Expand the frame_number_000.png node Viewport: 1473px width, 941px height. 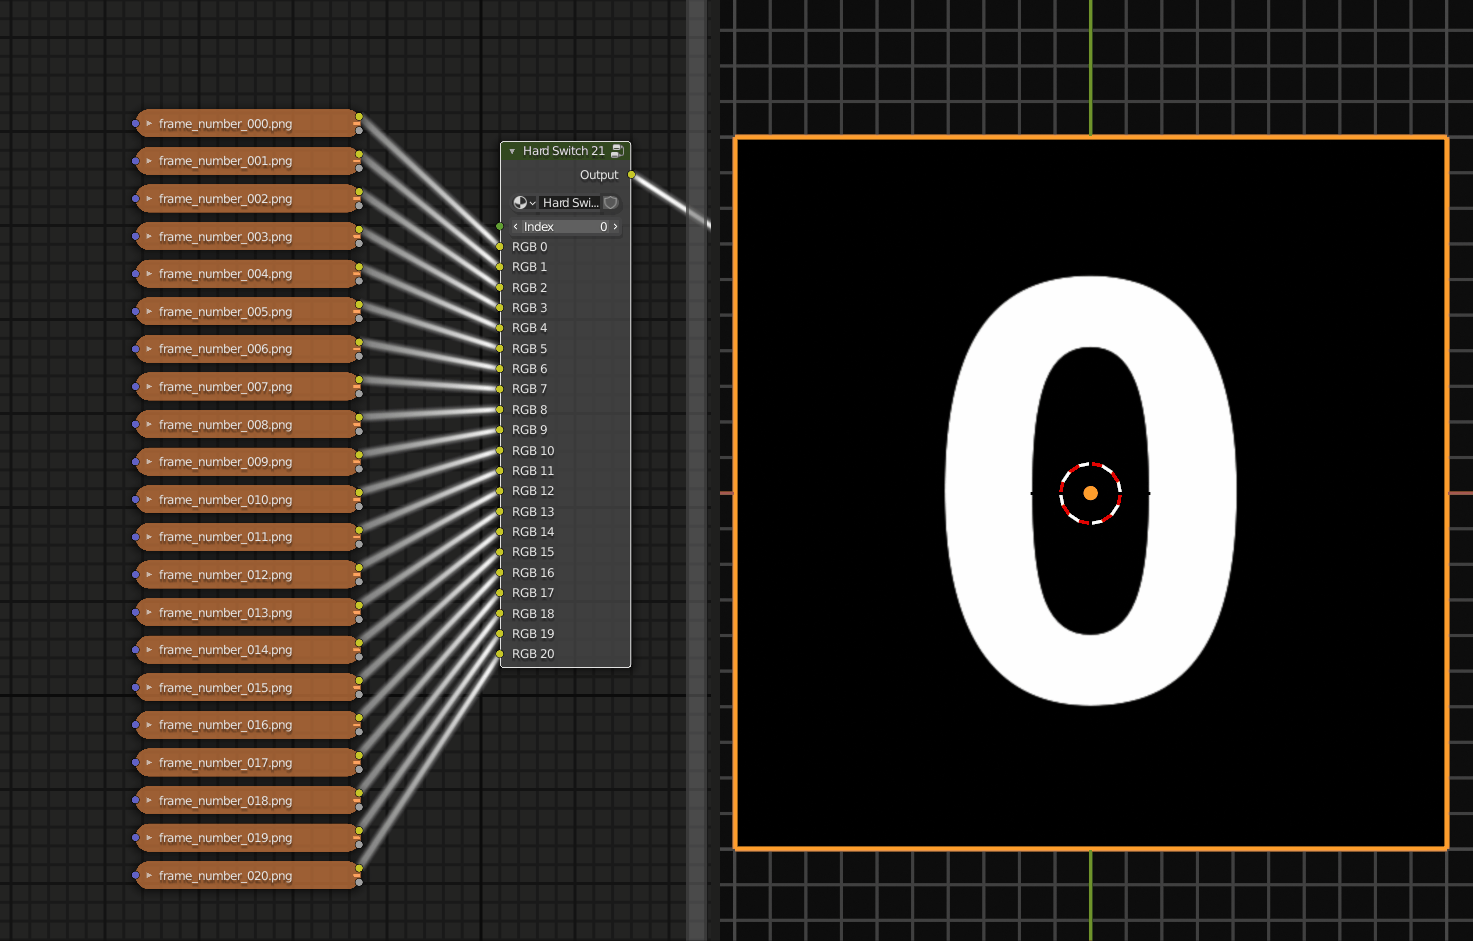[x=149, y=124]
